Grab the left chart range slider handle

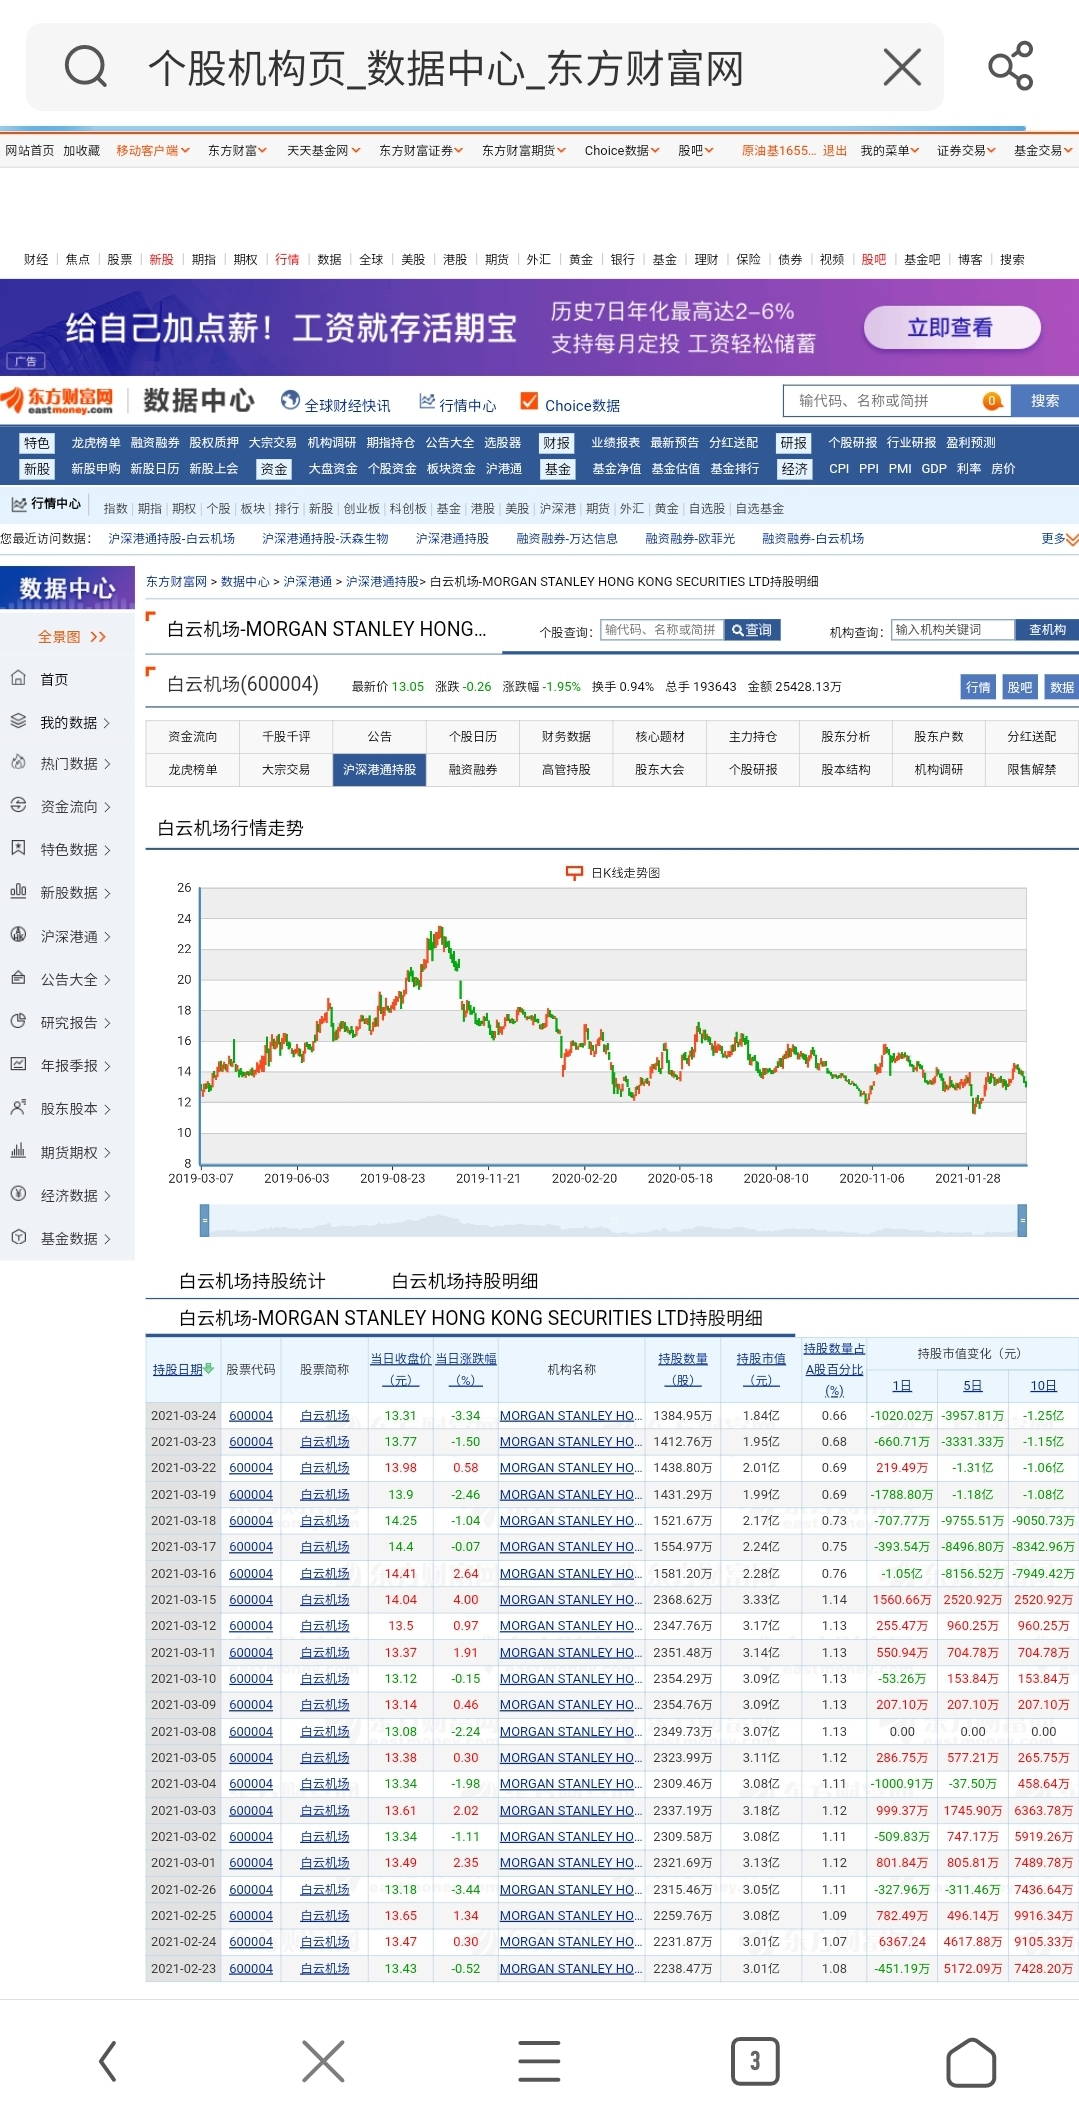pyautogui.click(x=204, y=1220)
